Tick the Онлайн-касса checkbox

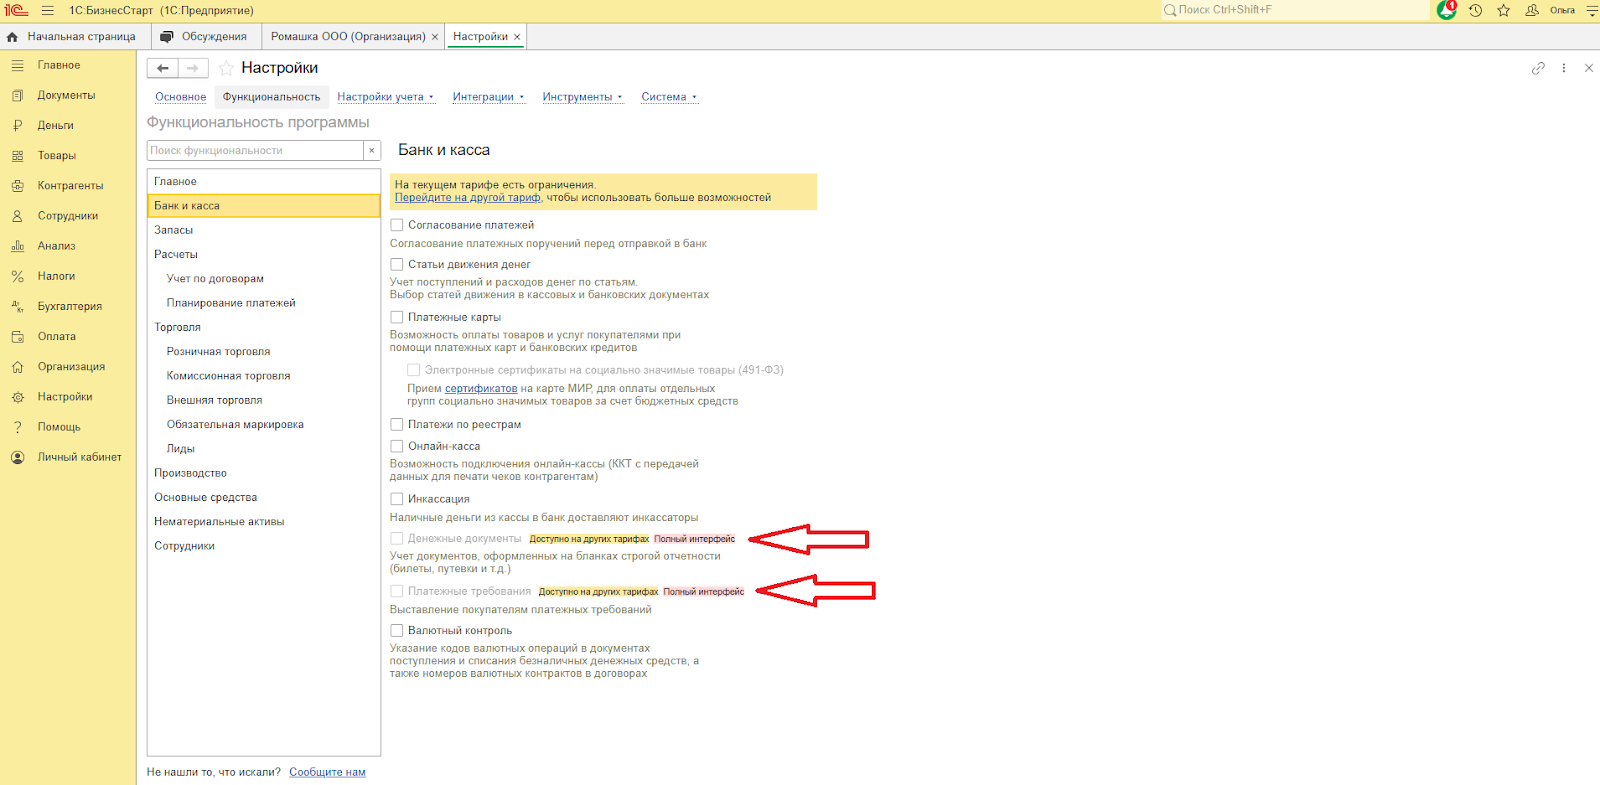(397, 446)
